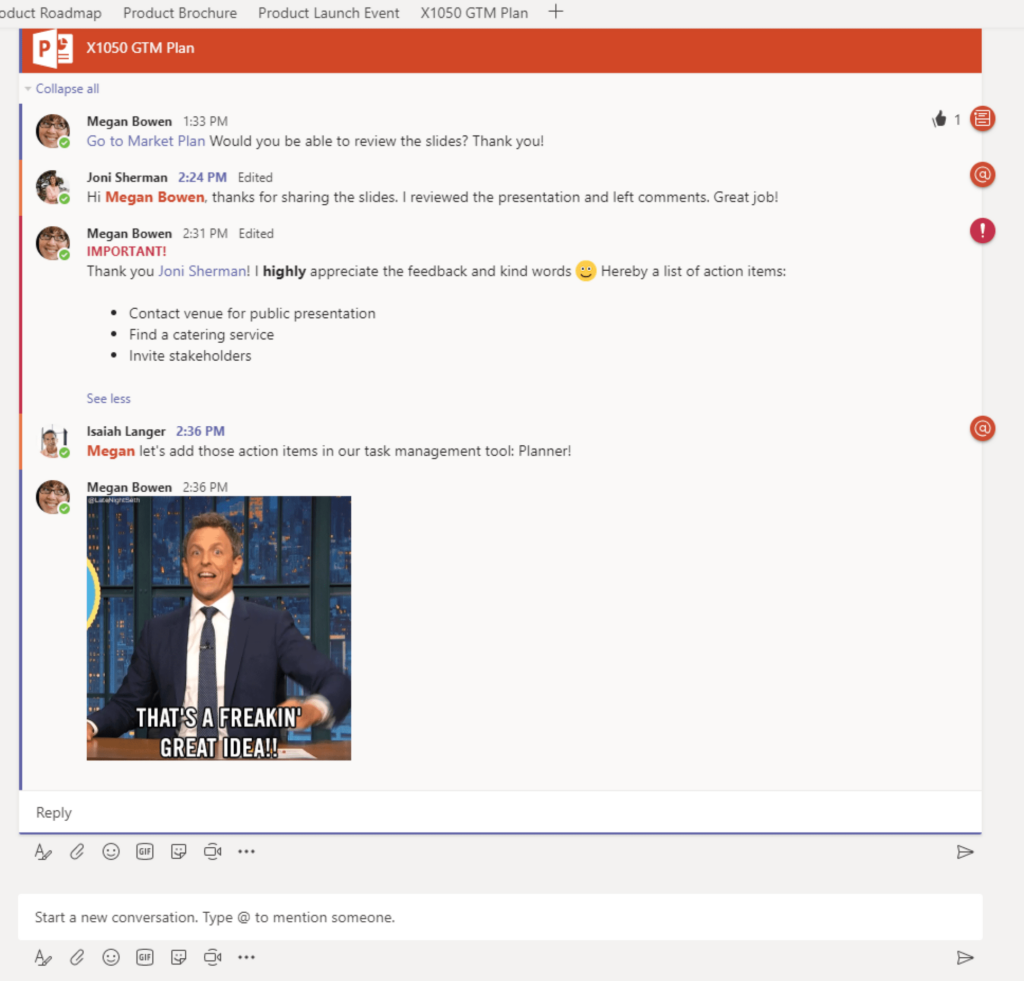Send the reply with arrow icon
Viewport: 1024px width, 981px height.
(965, 852)
